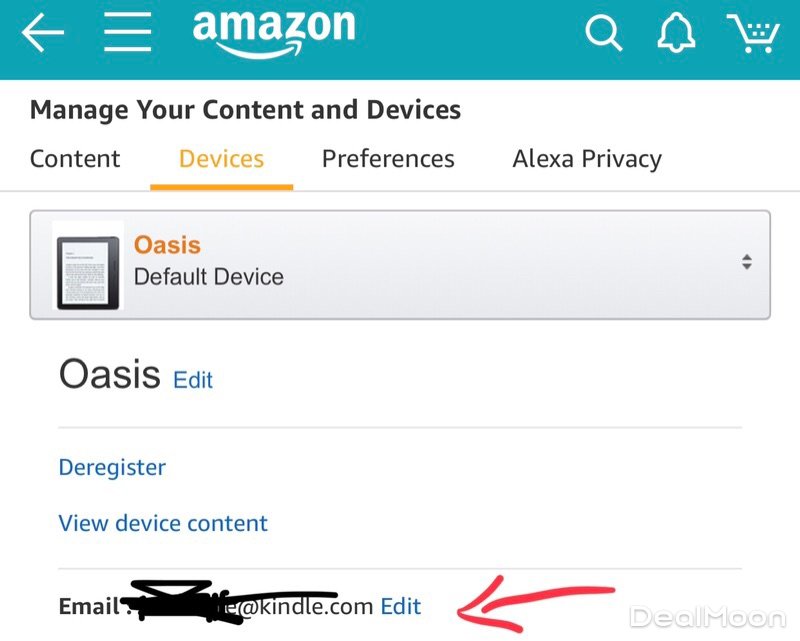Click the large Oasis device name heading
800x641 pixels.
(109, 375)
